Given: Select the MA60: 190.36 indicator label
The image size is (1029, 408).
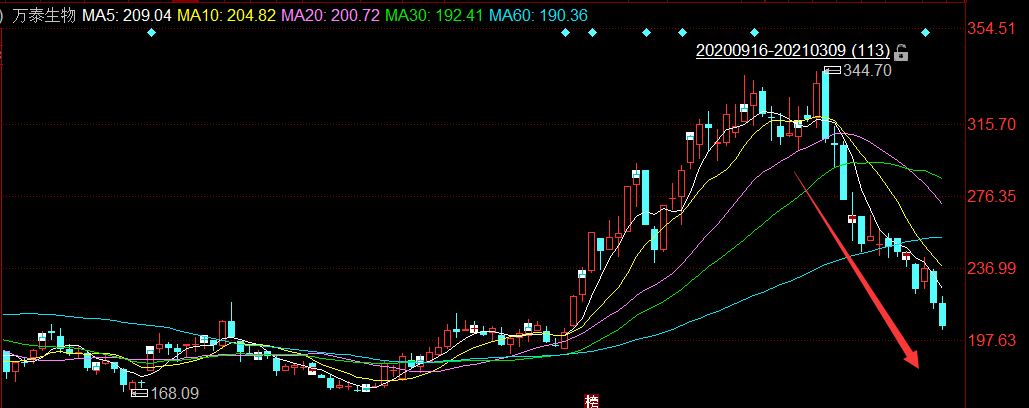Looking at the screenshot, I should 538,15.
